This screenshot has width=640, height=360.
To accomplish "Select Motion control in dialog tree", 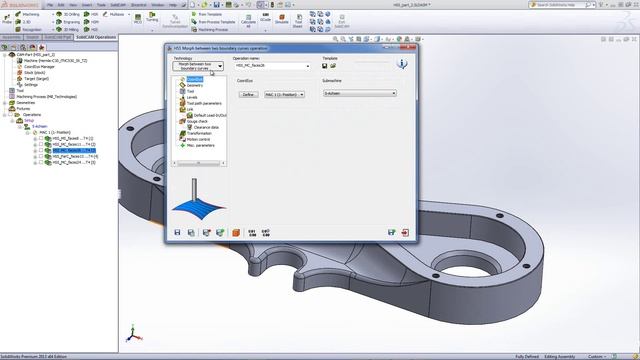I will tap(198, 139).
